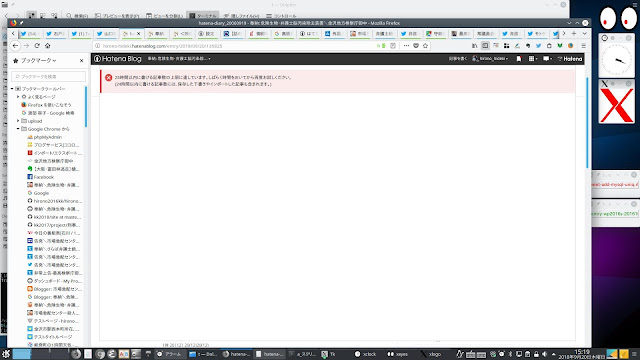Click red error icon in alert banner

[109, 77]
